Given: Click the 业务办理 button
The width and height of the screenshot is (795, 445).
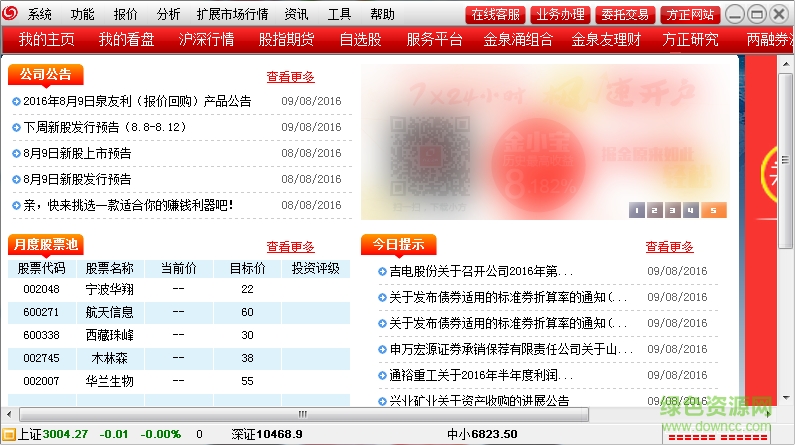Looking at the screenshot, I should click(x=560, y=15).
